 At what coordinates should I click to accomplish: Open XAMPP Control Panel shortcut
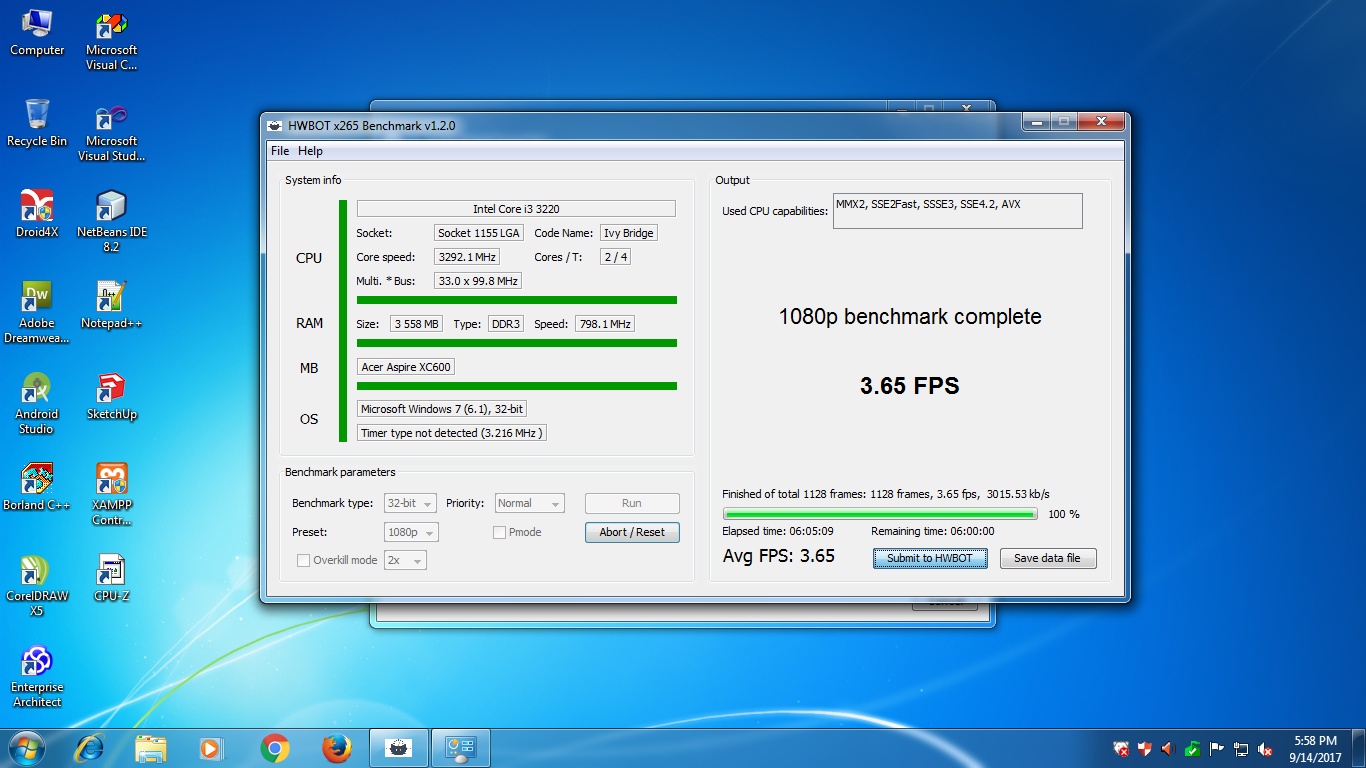[x=111, y=495]
